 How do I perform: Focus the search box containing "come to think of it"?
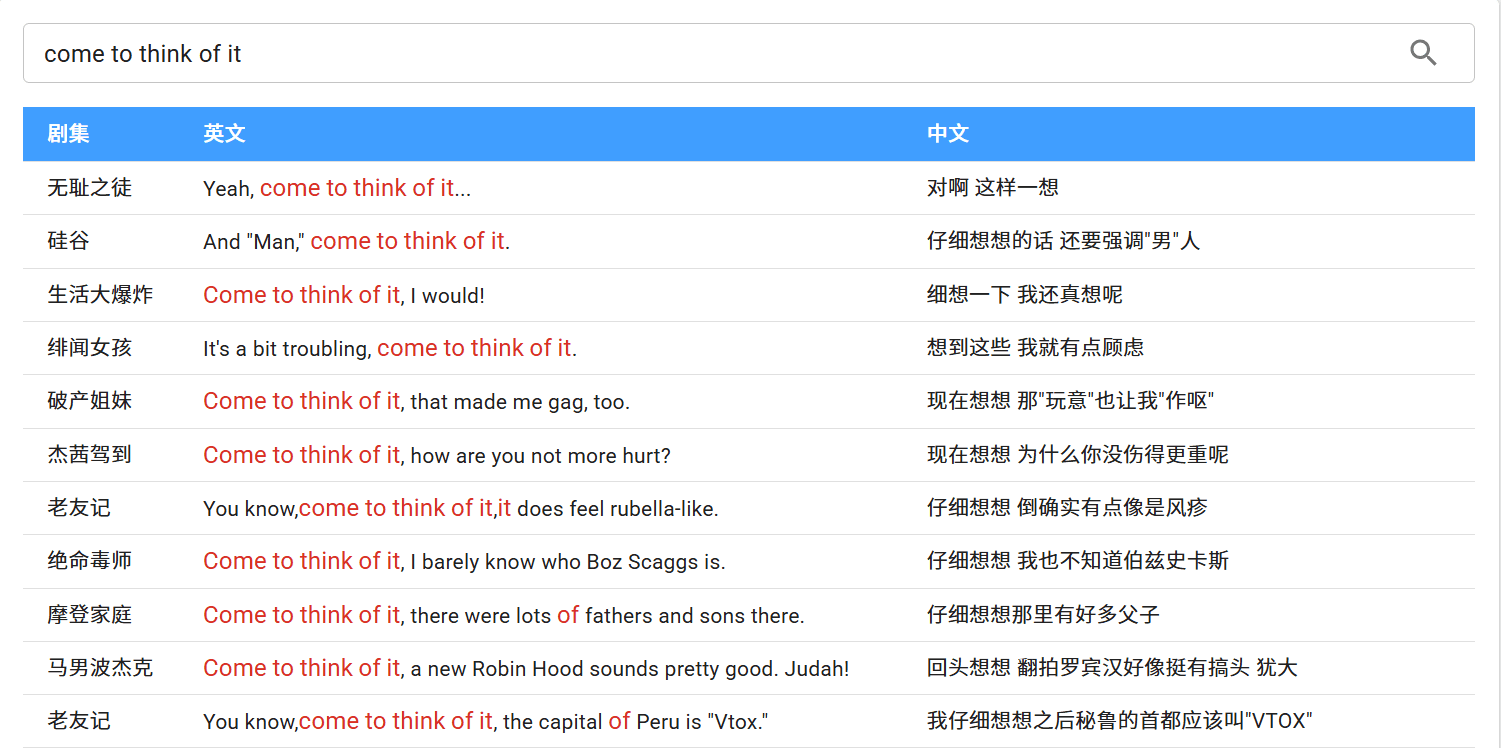pos(700,53)
